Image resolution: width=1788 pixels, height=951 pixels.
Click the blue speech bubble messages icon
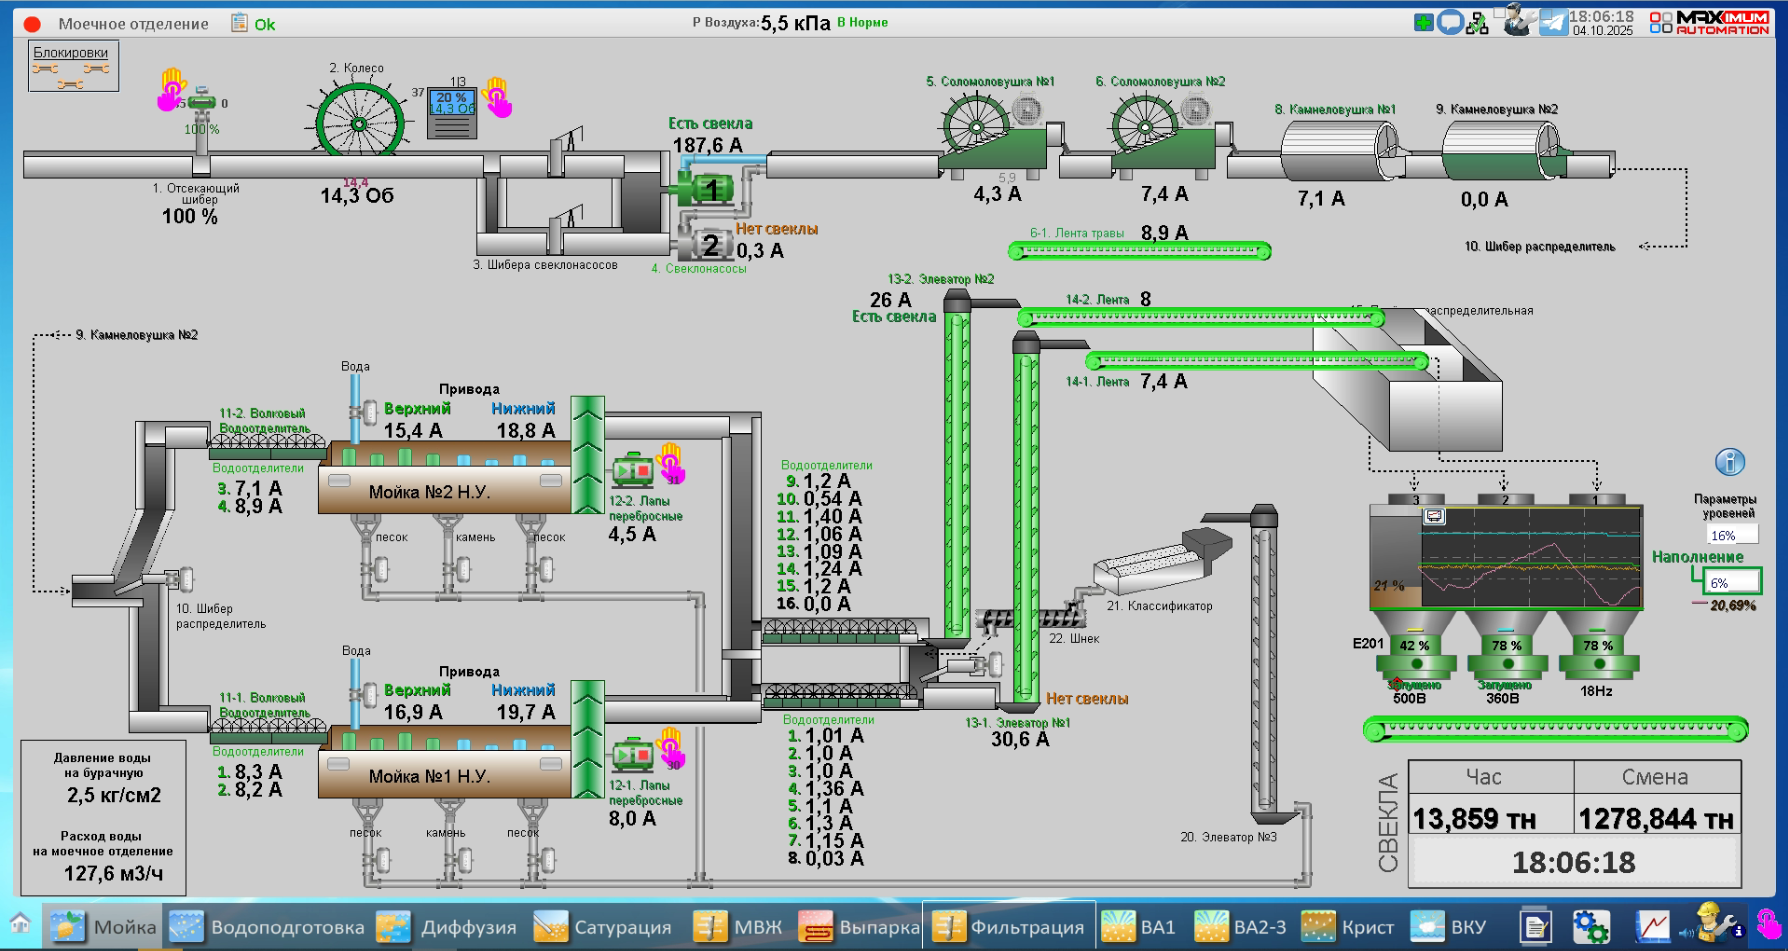click(1450, 22)
